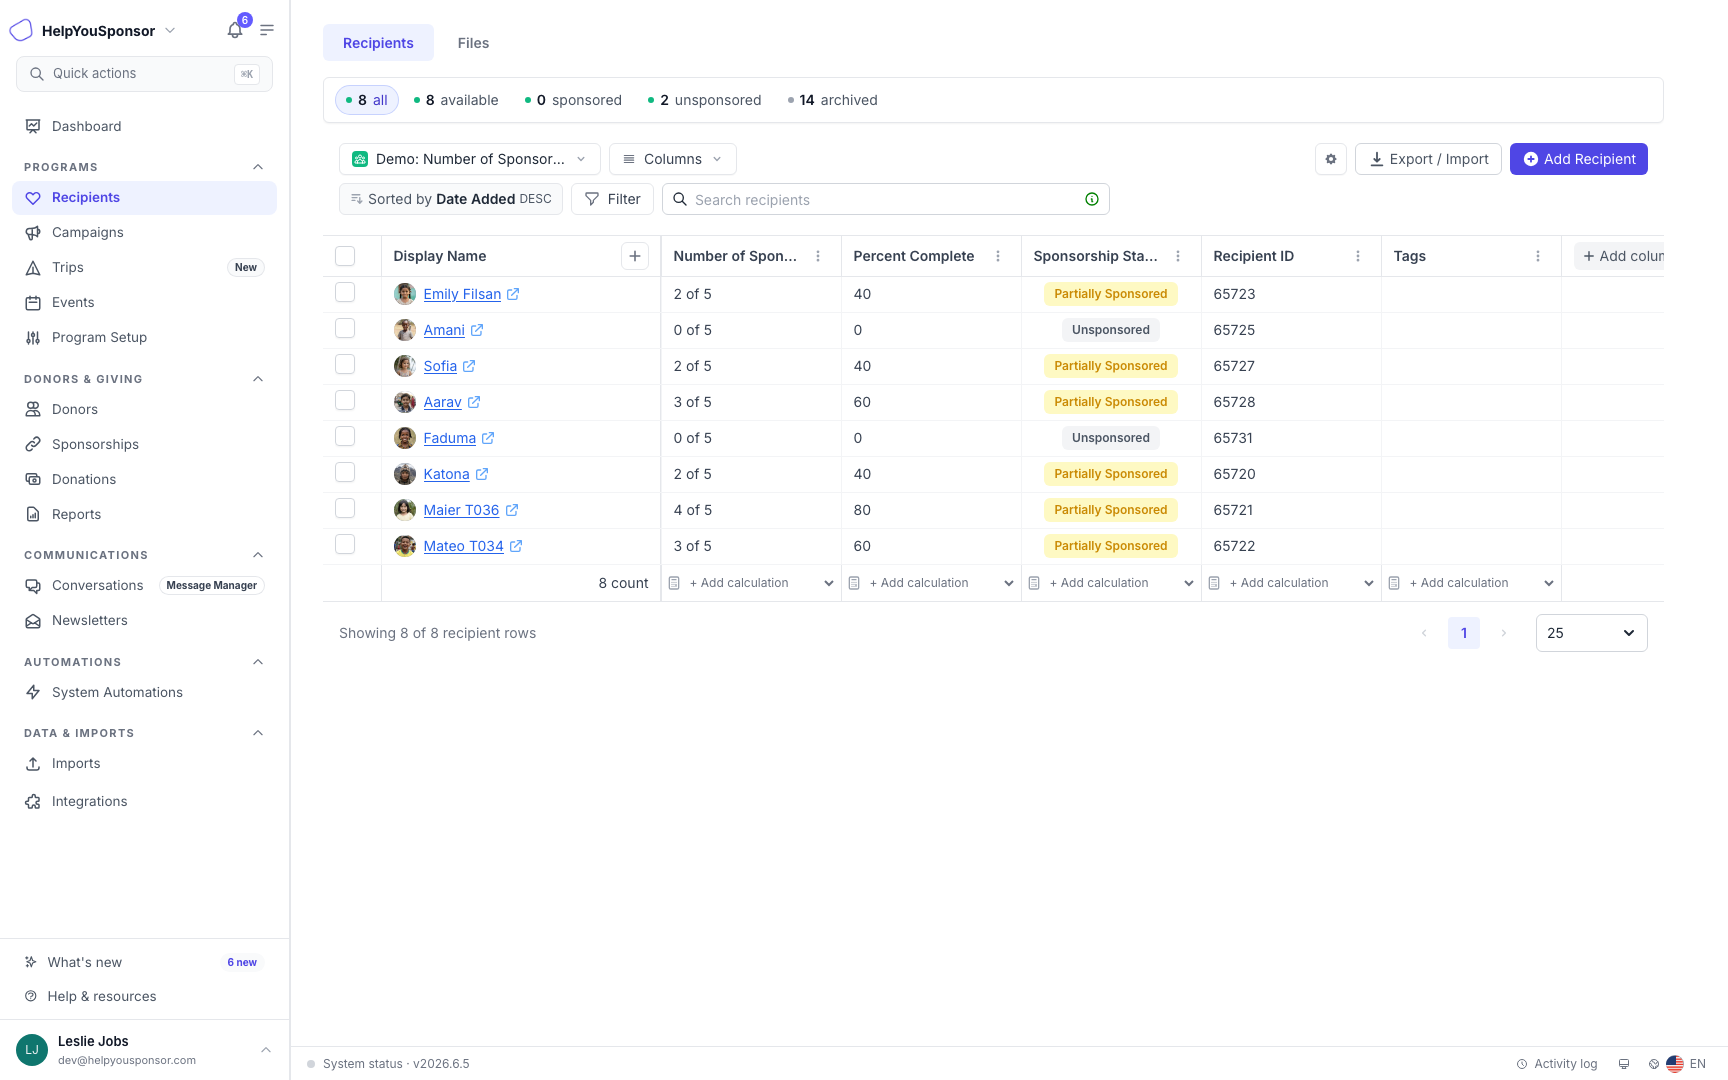Tick the Mateo T034 row checkbox
This screenshot has height=1080, width=1728.
tap(345, 544)
